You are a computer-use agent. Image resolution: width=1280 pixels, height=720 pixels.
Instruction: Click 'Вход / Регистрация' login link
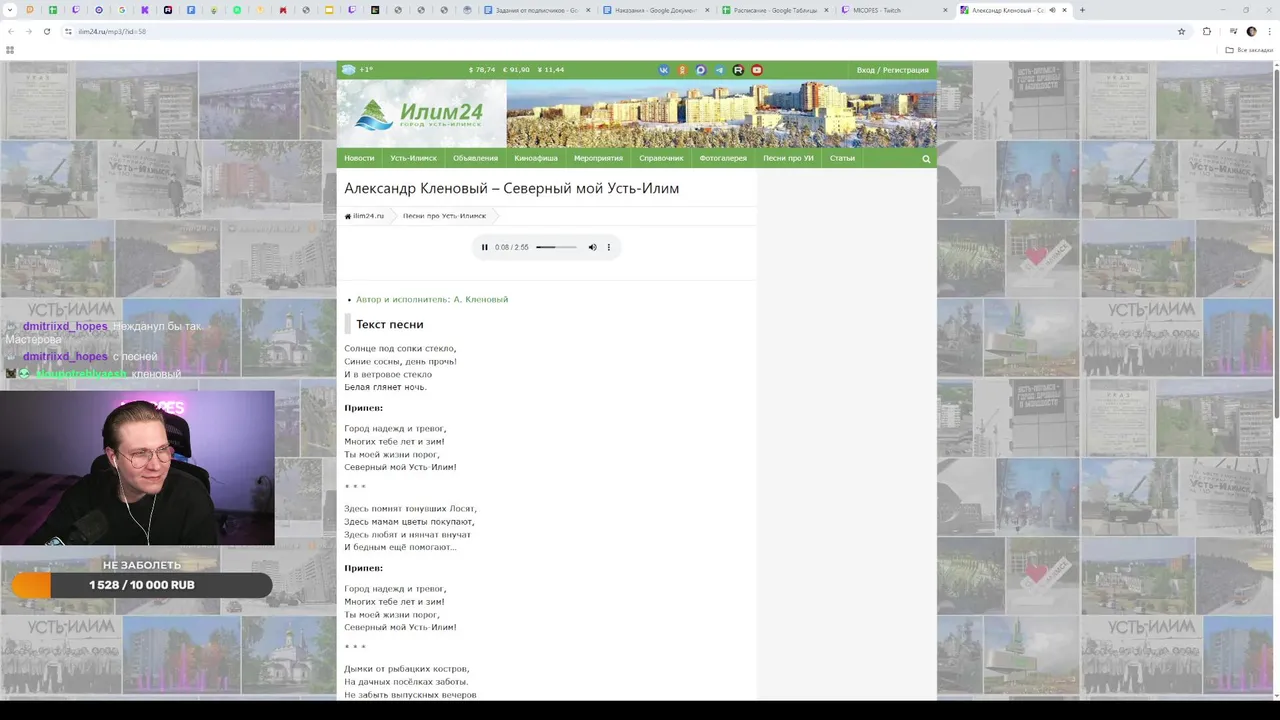892,70
